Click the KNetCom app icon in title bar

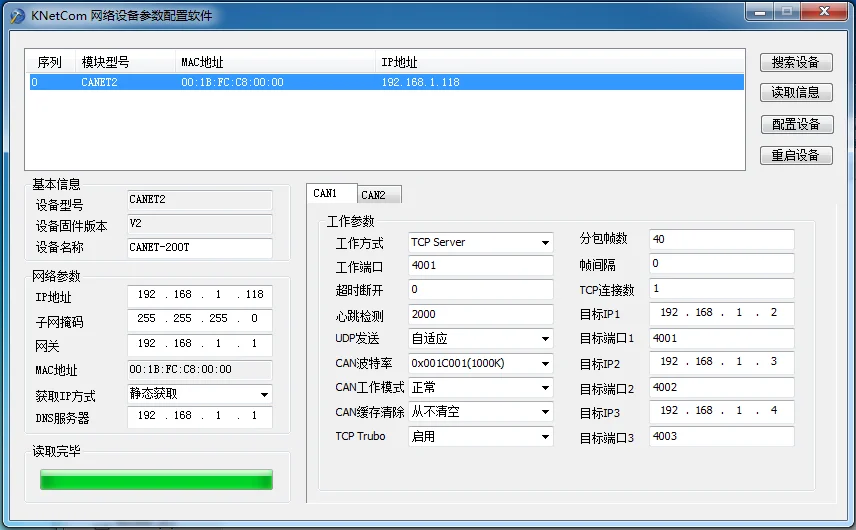pos(17,16)
